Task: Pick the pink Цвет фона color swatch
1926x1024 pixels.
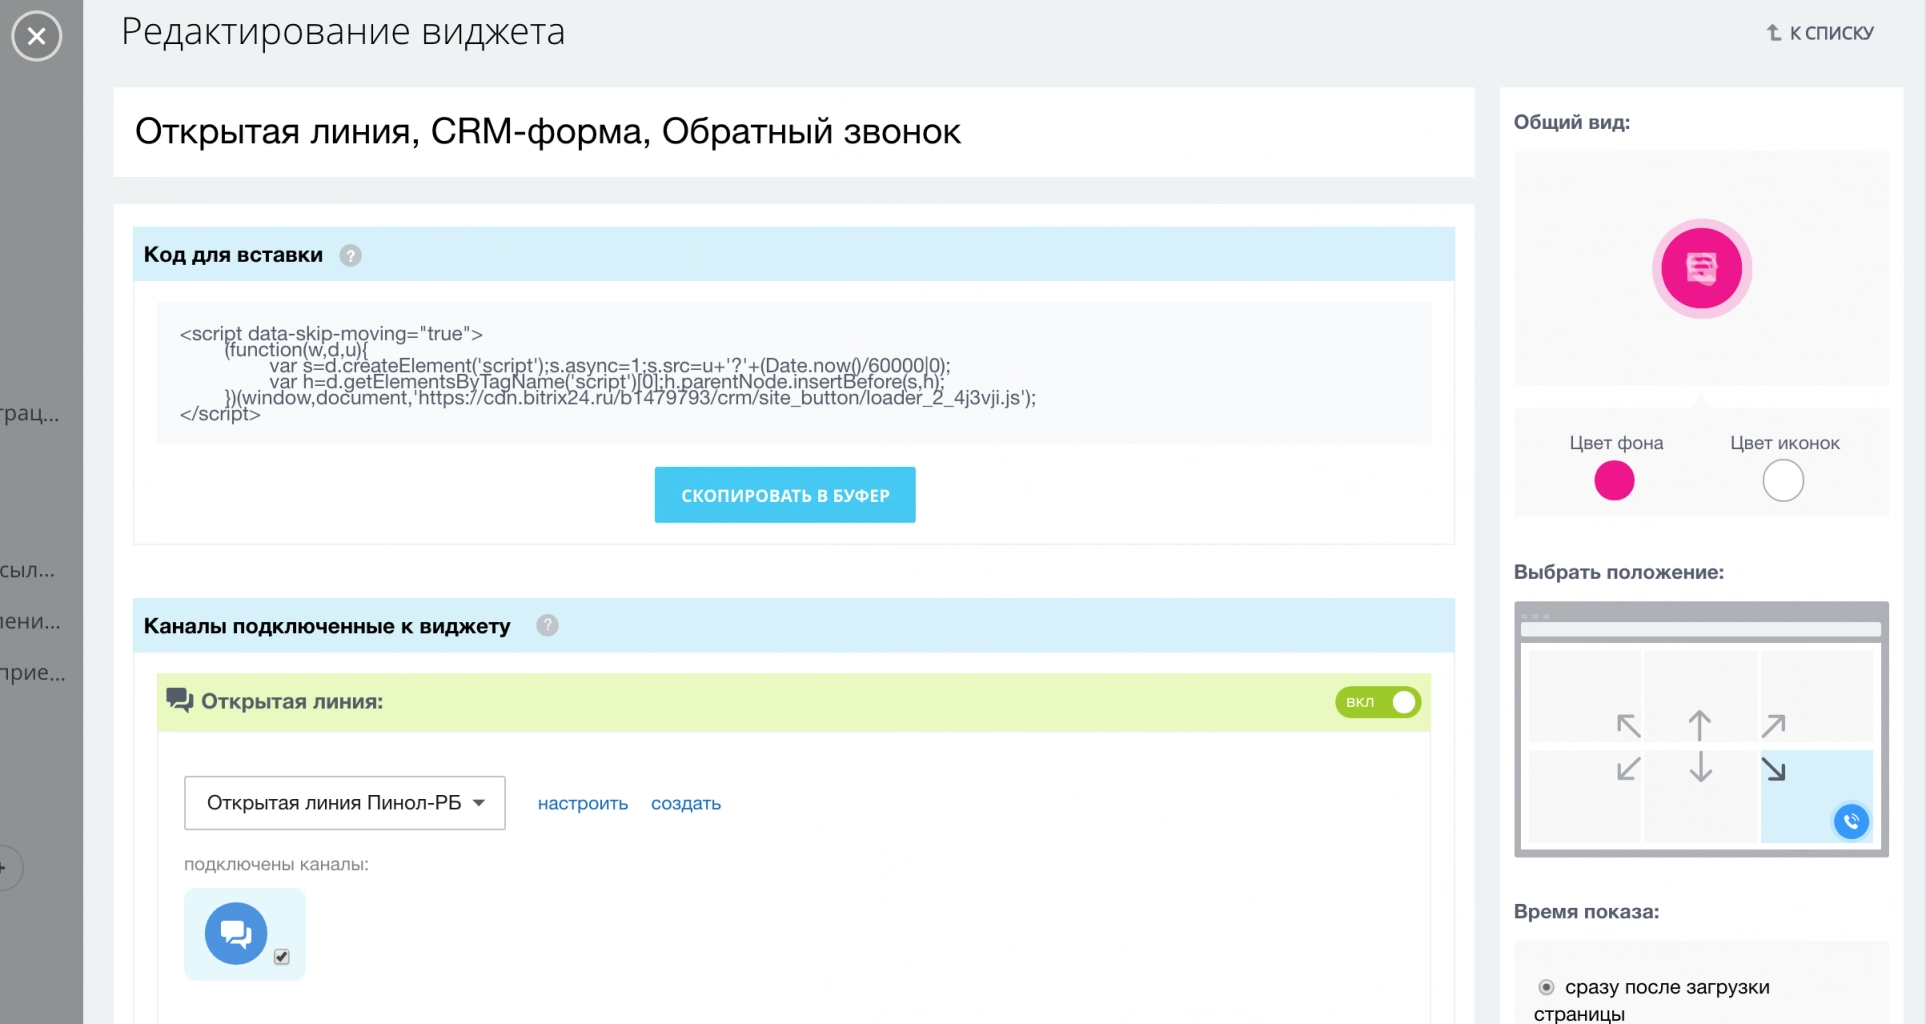Action: 1614,481
